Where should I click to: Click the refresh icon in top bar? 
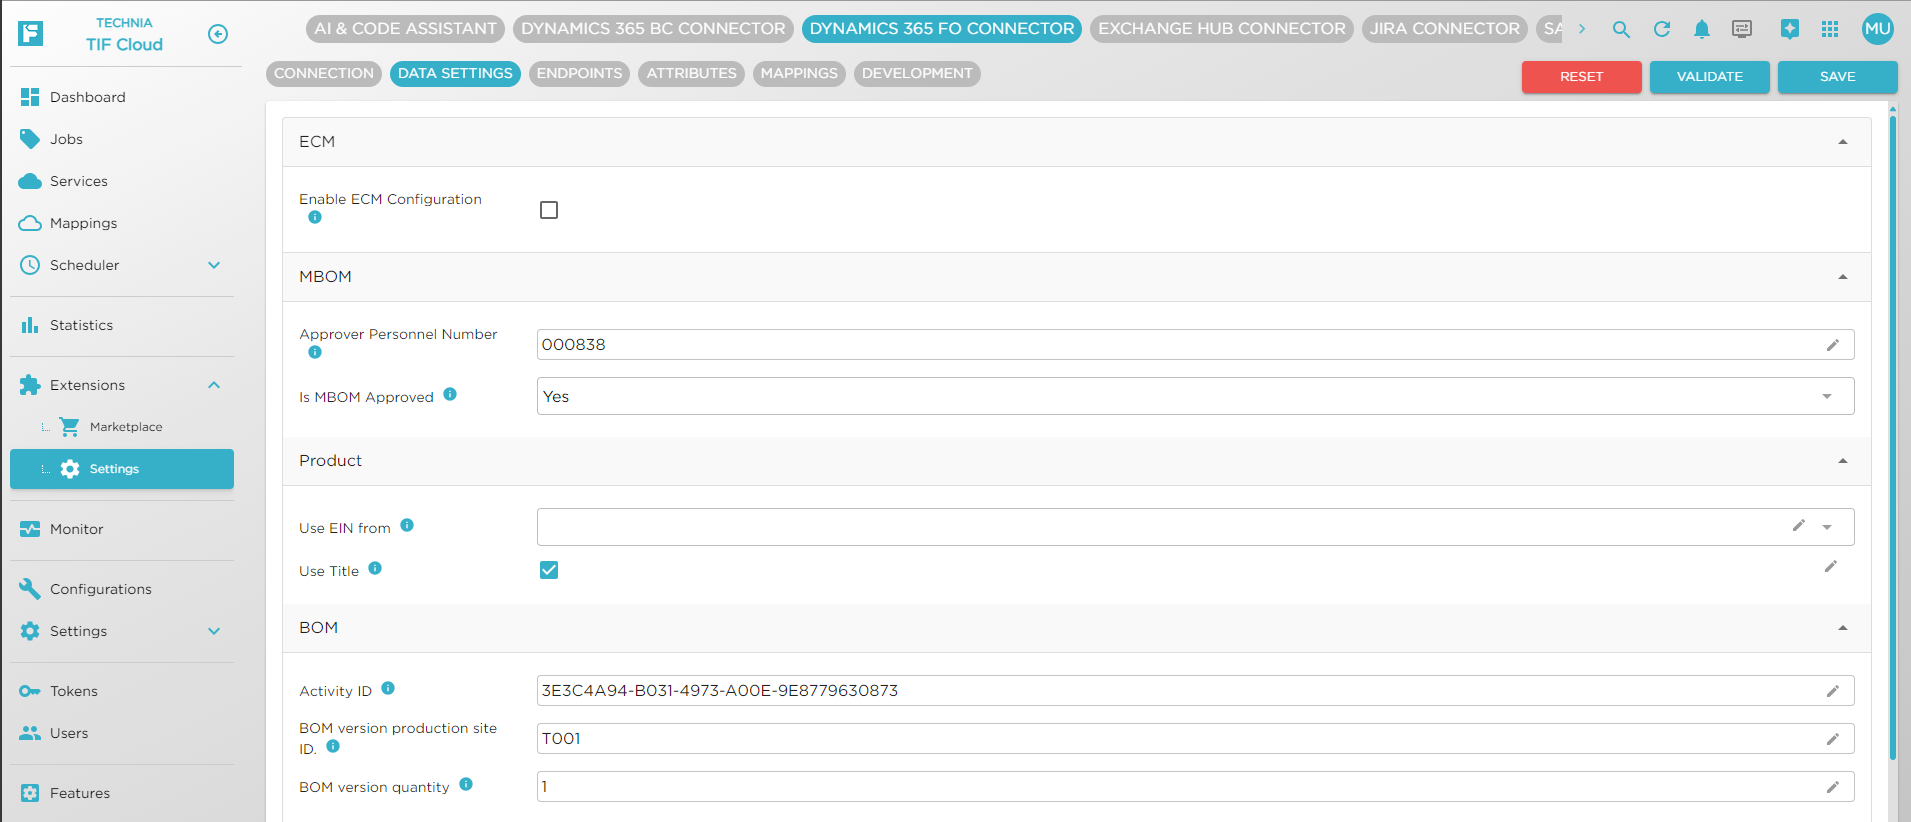[1661, 30]
